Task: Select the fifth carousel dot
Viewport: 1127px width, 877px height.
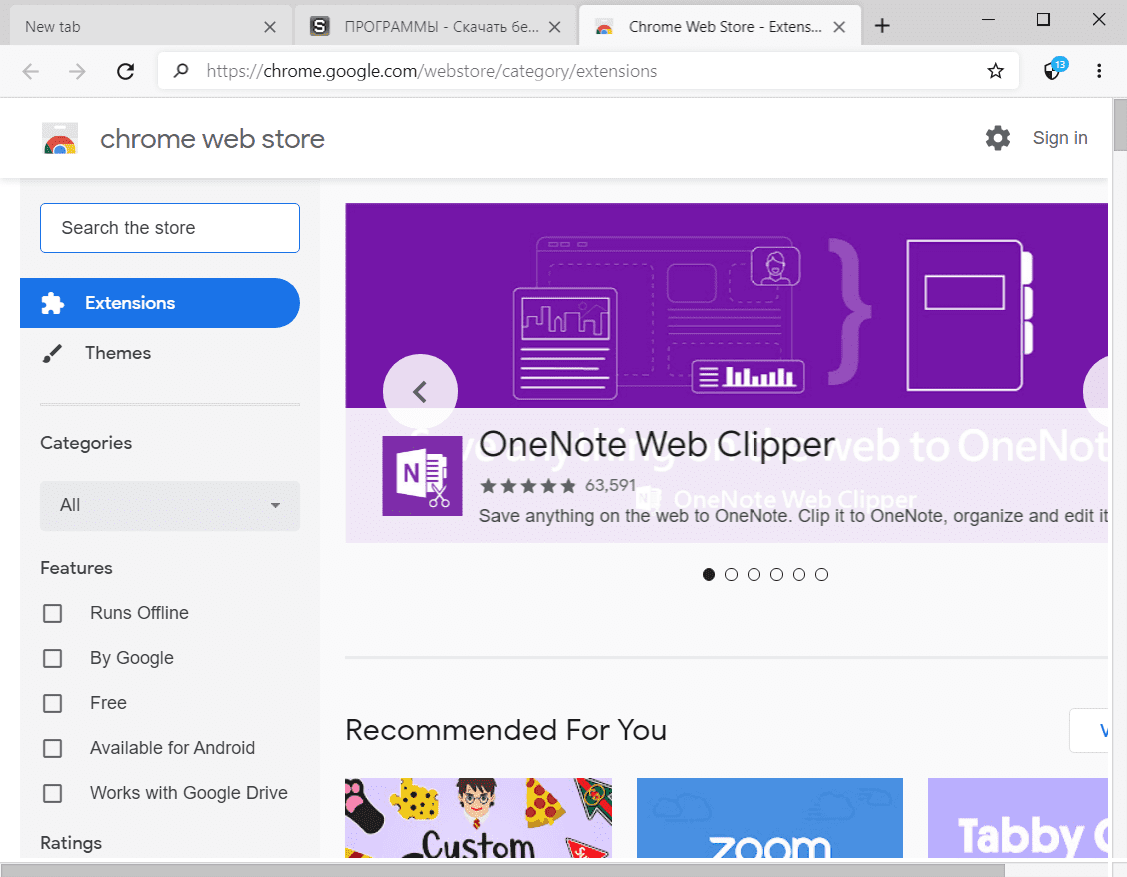Action: (799, 574)
